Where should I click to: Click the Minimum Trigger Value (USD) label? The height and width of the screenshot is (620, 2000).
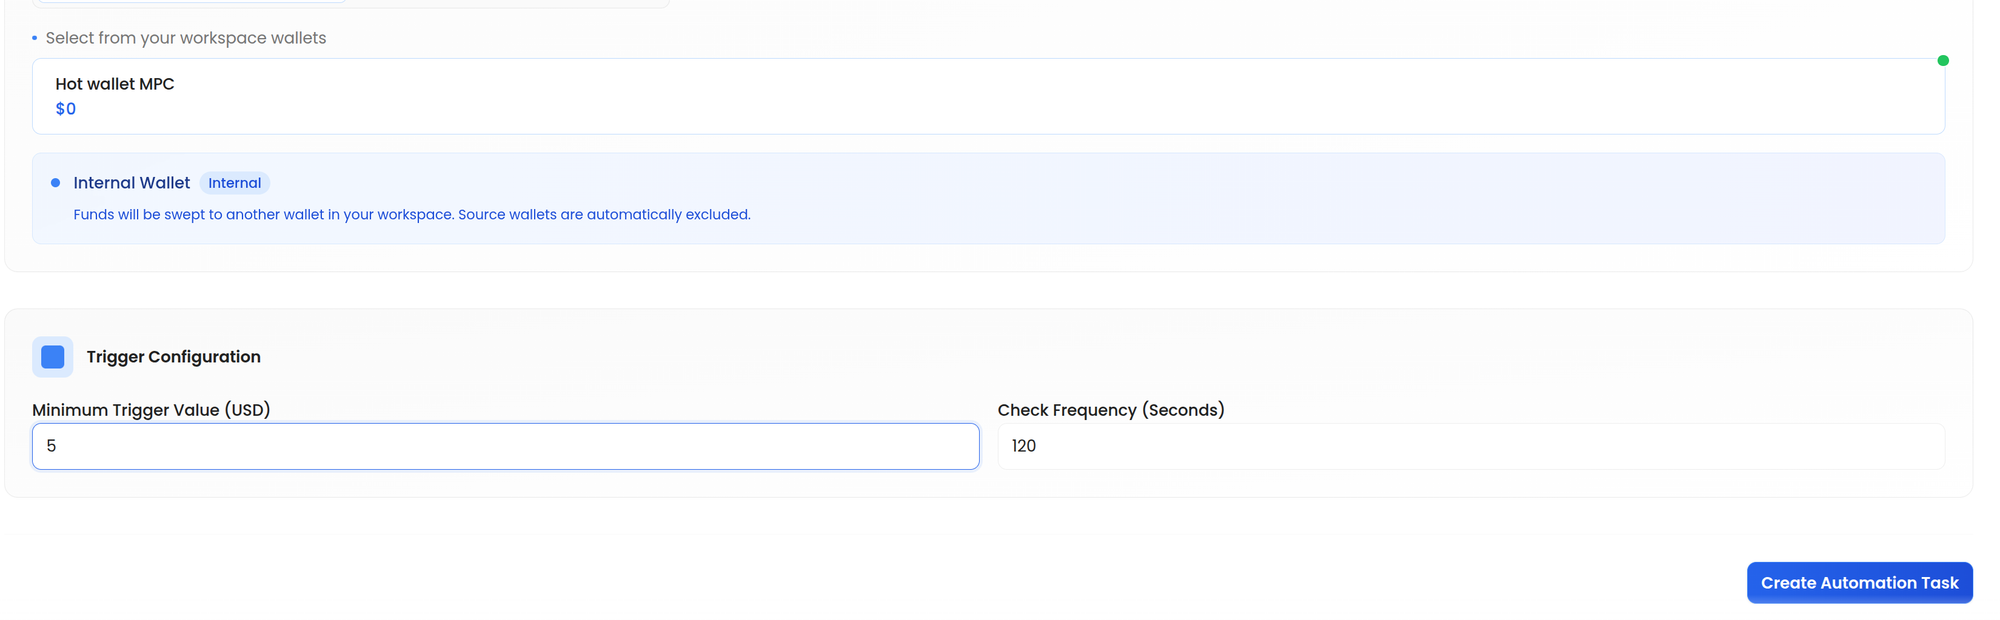point(151,410)
